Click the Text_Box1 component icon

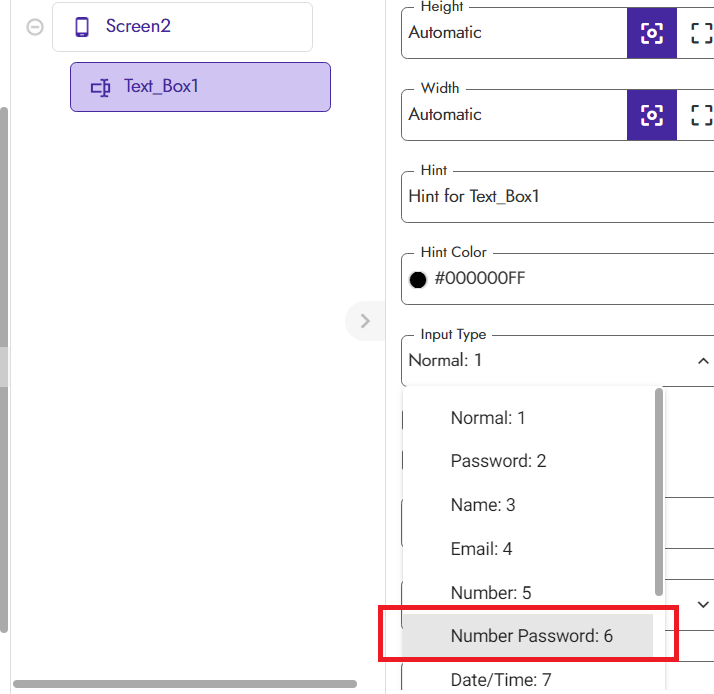[100, 87]
